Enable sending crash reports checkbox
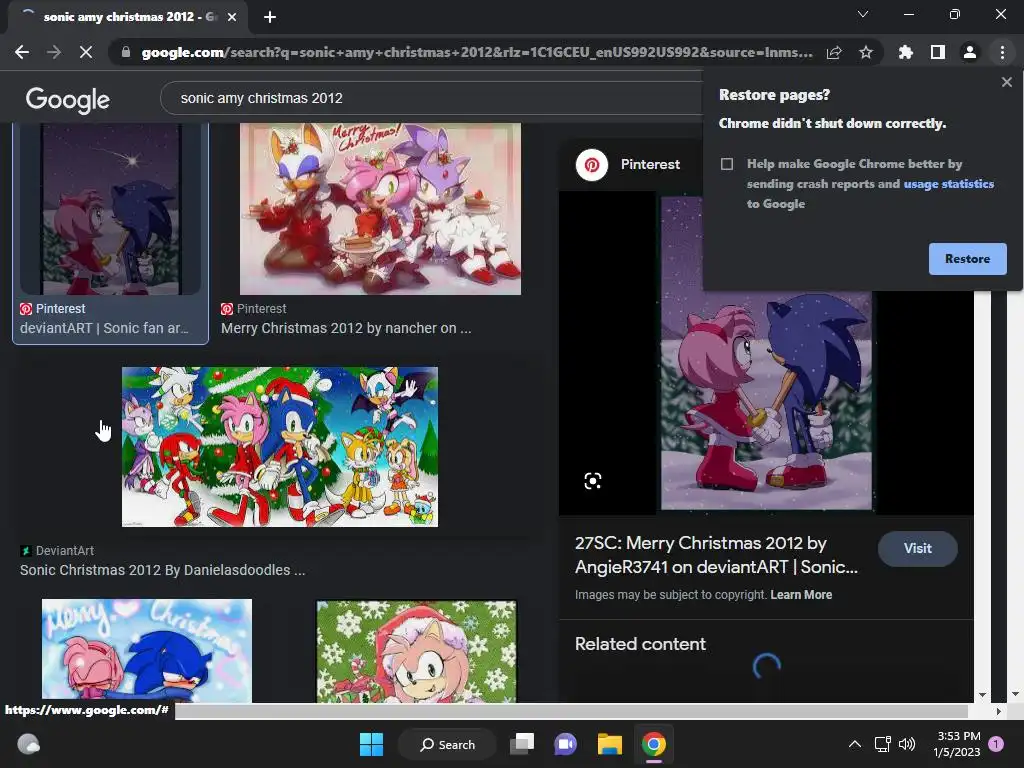This screenshot has width=1024, height=768. tap(727, 164)
